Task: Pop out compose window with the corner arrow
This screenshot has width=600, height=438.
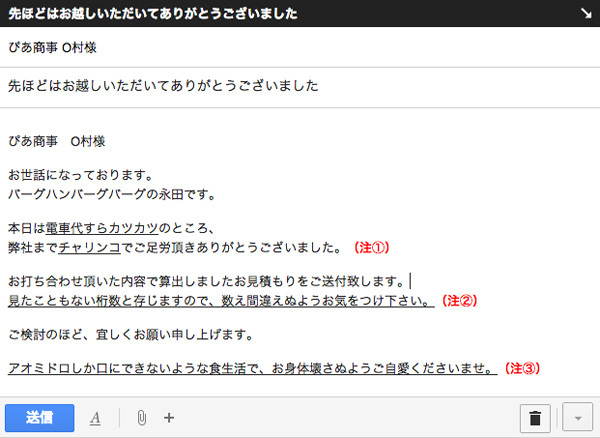Action: 584,13
